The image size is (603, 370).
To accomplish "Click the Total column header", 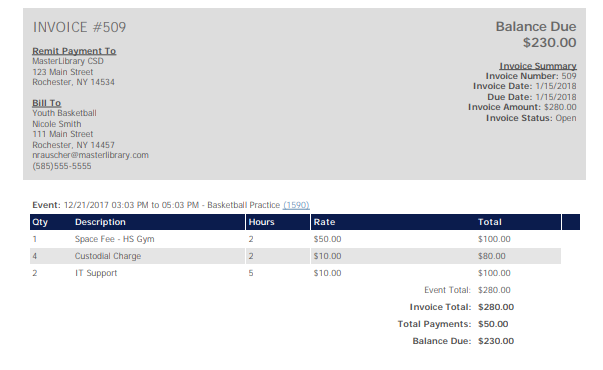I will (x=490, y=222).
